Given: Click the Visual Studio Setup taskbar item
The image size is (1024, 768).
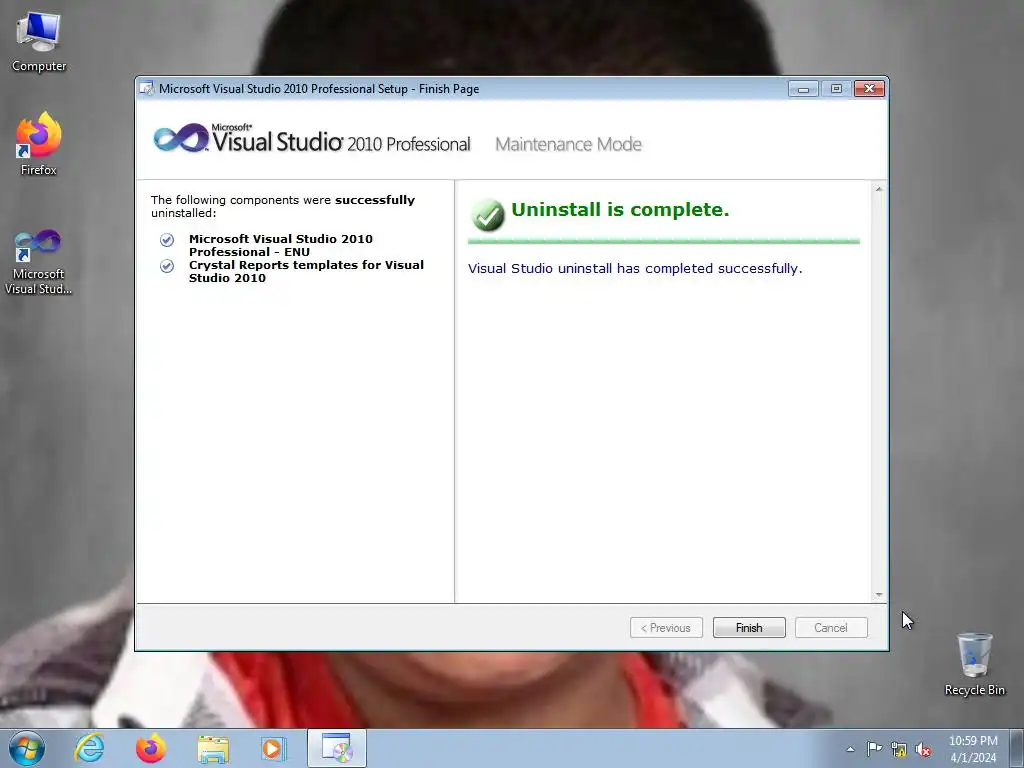Looking at the screenshot, I should pos(337,748).
